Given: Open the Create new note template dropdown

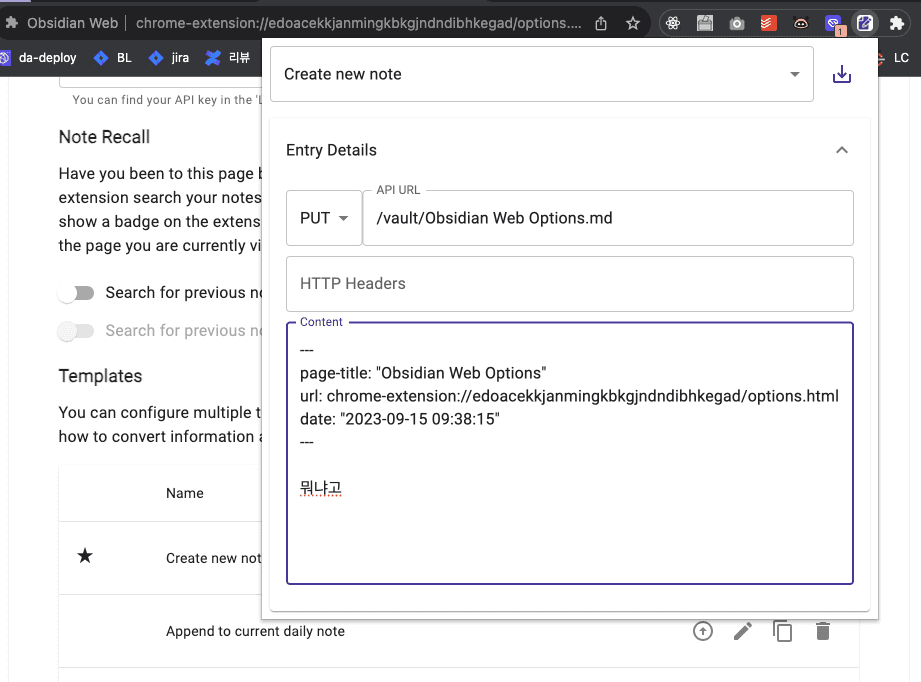Looking at the screenshot, I should point(542,74).
